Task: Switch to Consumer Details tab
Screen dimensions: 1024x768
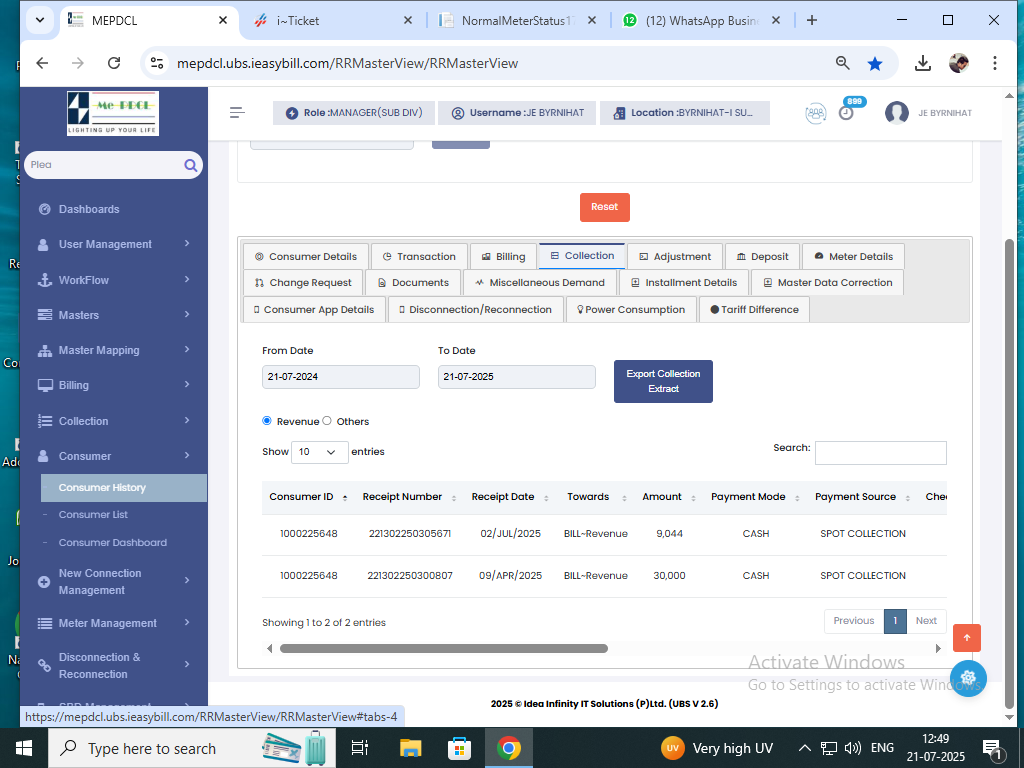Action: [306, 256]
